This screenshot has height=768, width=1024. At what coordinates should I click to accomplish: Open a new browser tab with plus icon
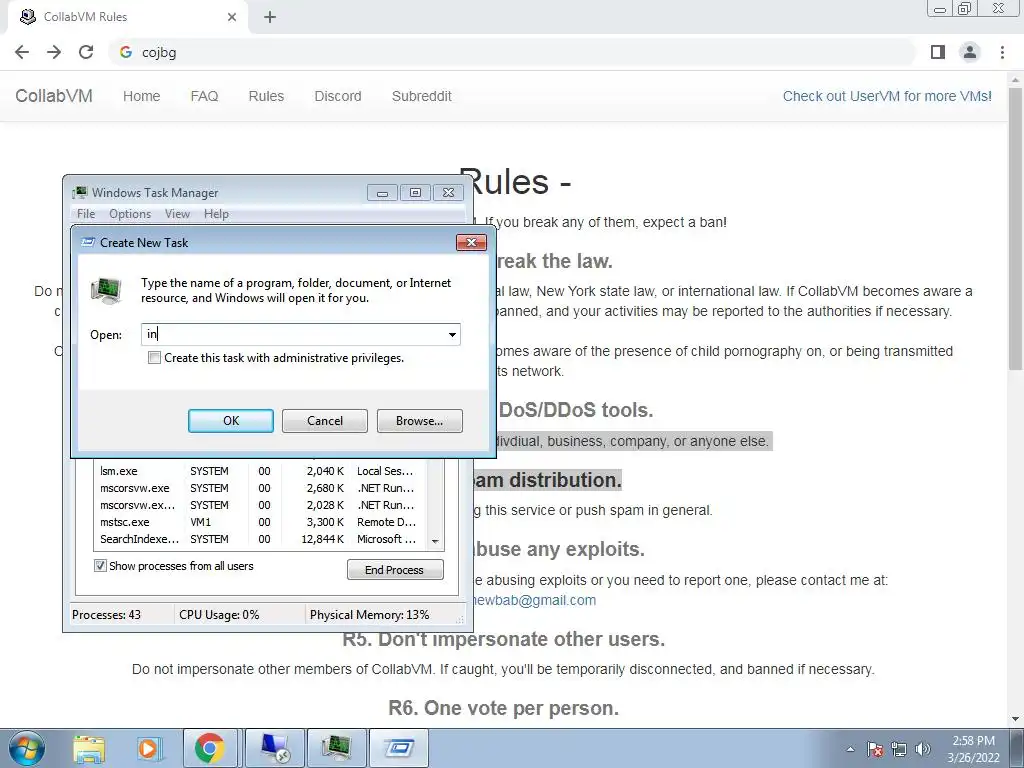[270, 17]
